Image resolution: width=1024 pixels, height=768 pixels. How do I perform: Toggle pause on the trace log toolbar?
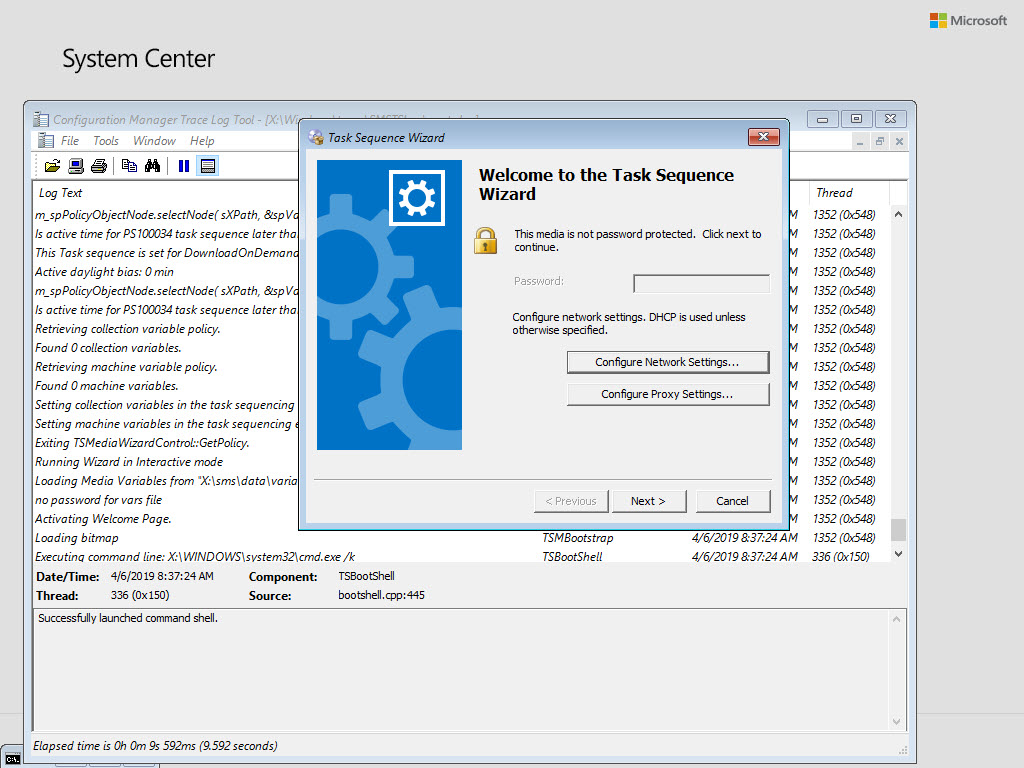(184, 166)
